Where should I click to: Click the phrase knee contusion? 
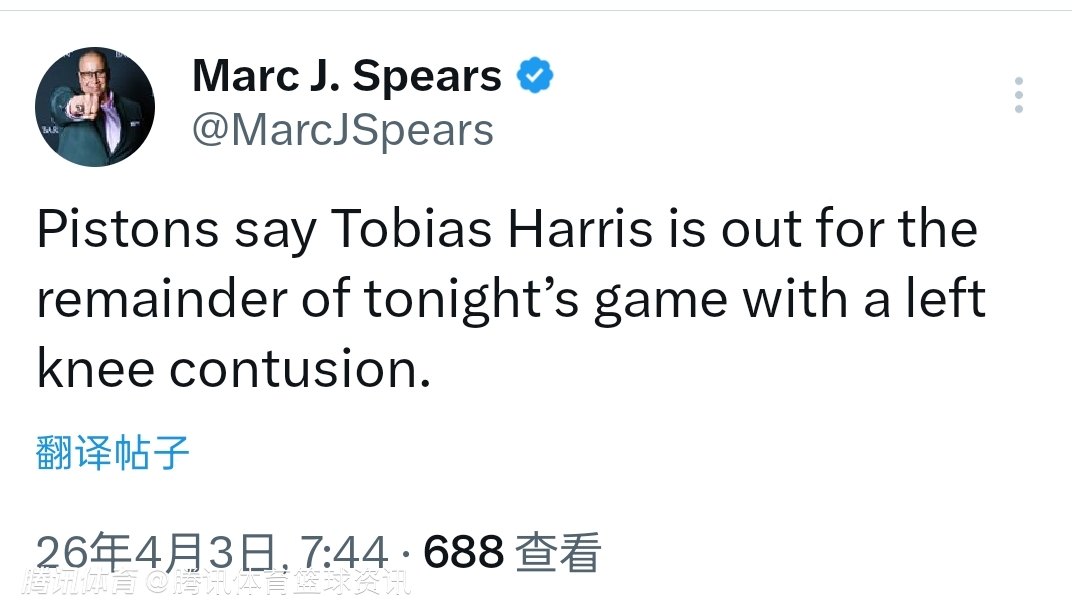click(x=233, y=369)
